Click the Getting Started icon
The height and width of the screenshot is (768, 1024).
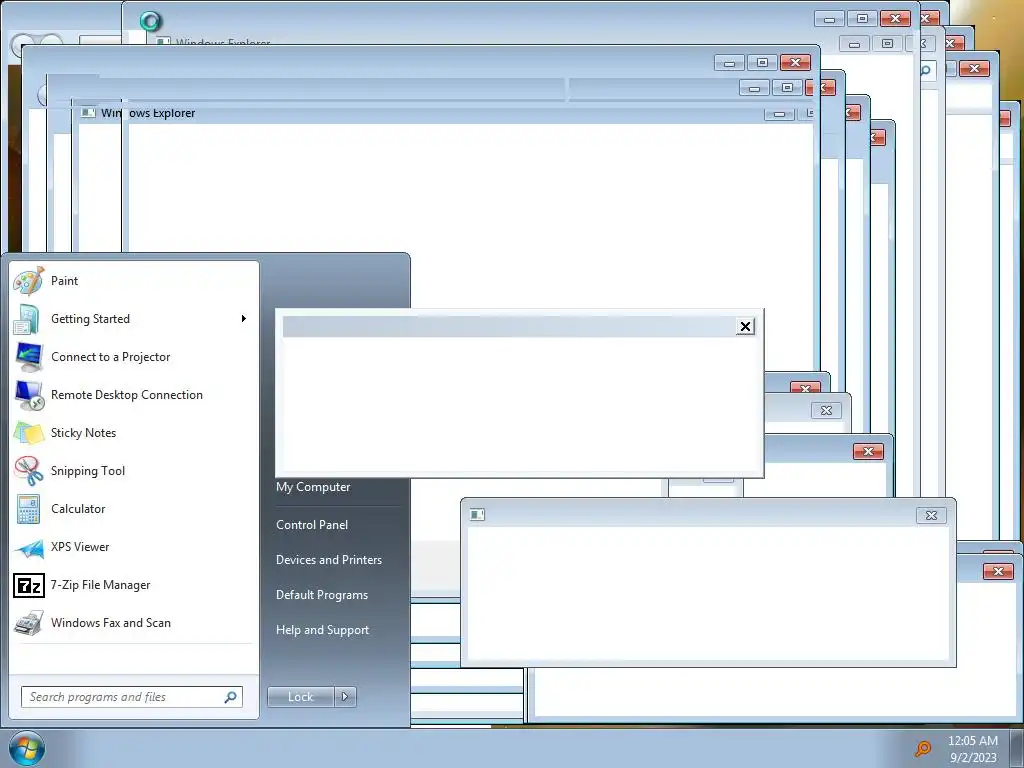click(x=28, y=319)
